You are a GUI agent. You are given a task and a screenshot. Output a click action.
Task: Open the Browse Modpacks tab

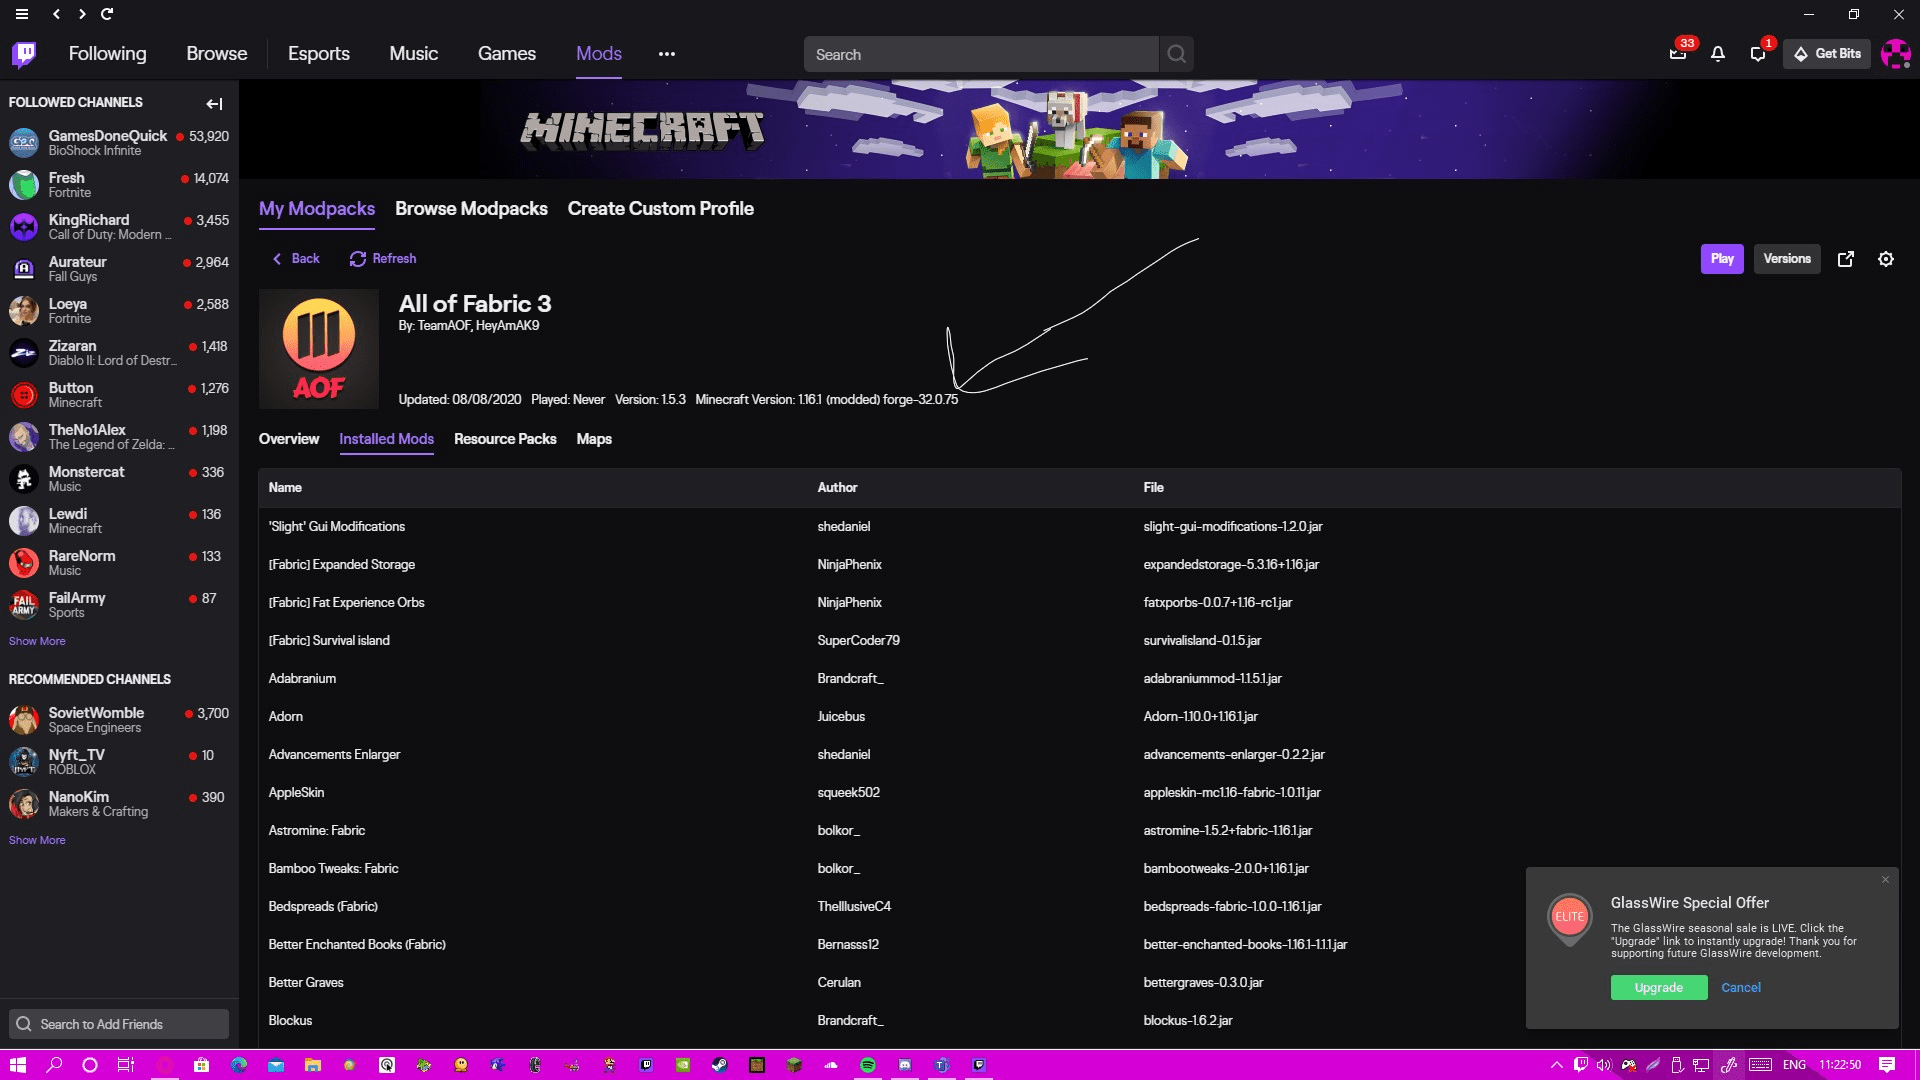(x=471, y=209)
